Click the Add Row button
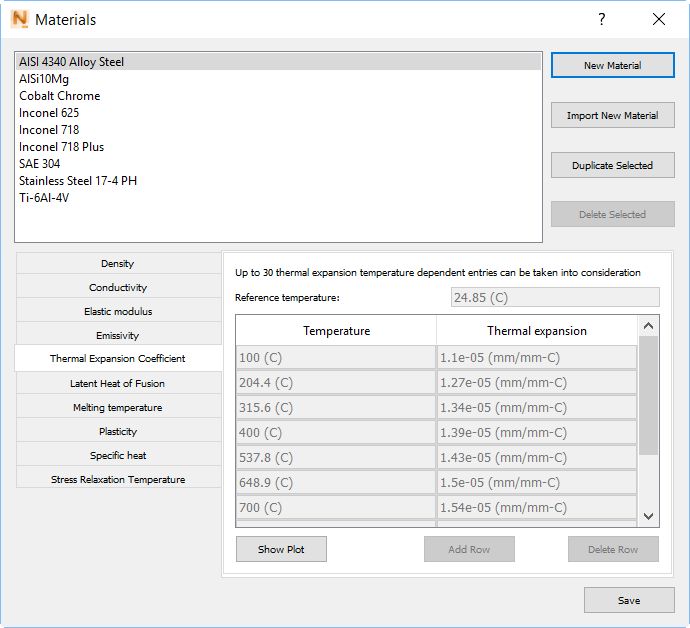The width and height of the screenshot is (690, 628). click(469, 549)
